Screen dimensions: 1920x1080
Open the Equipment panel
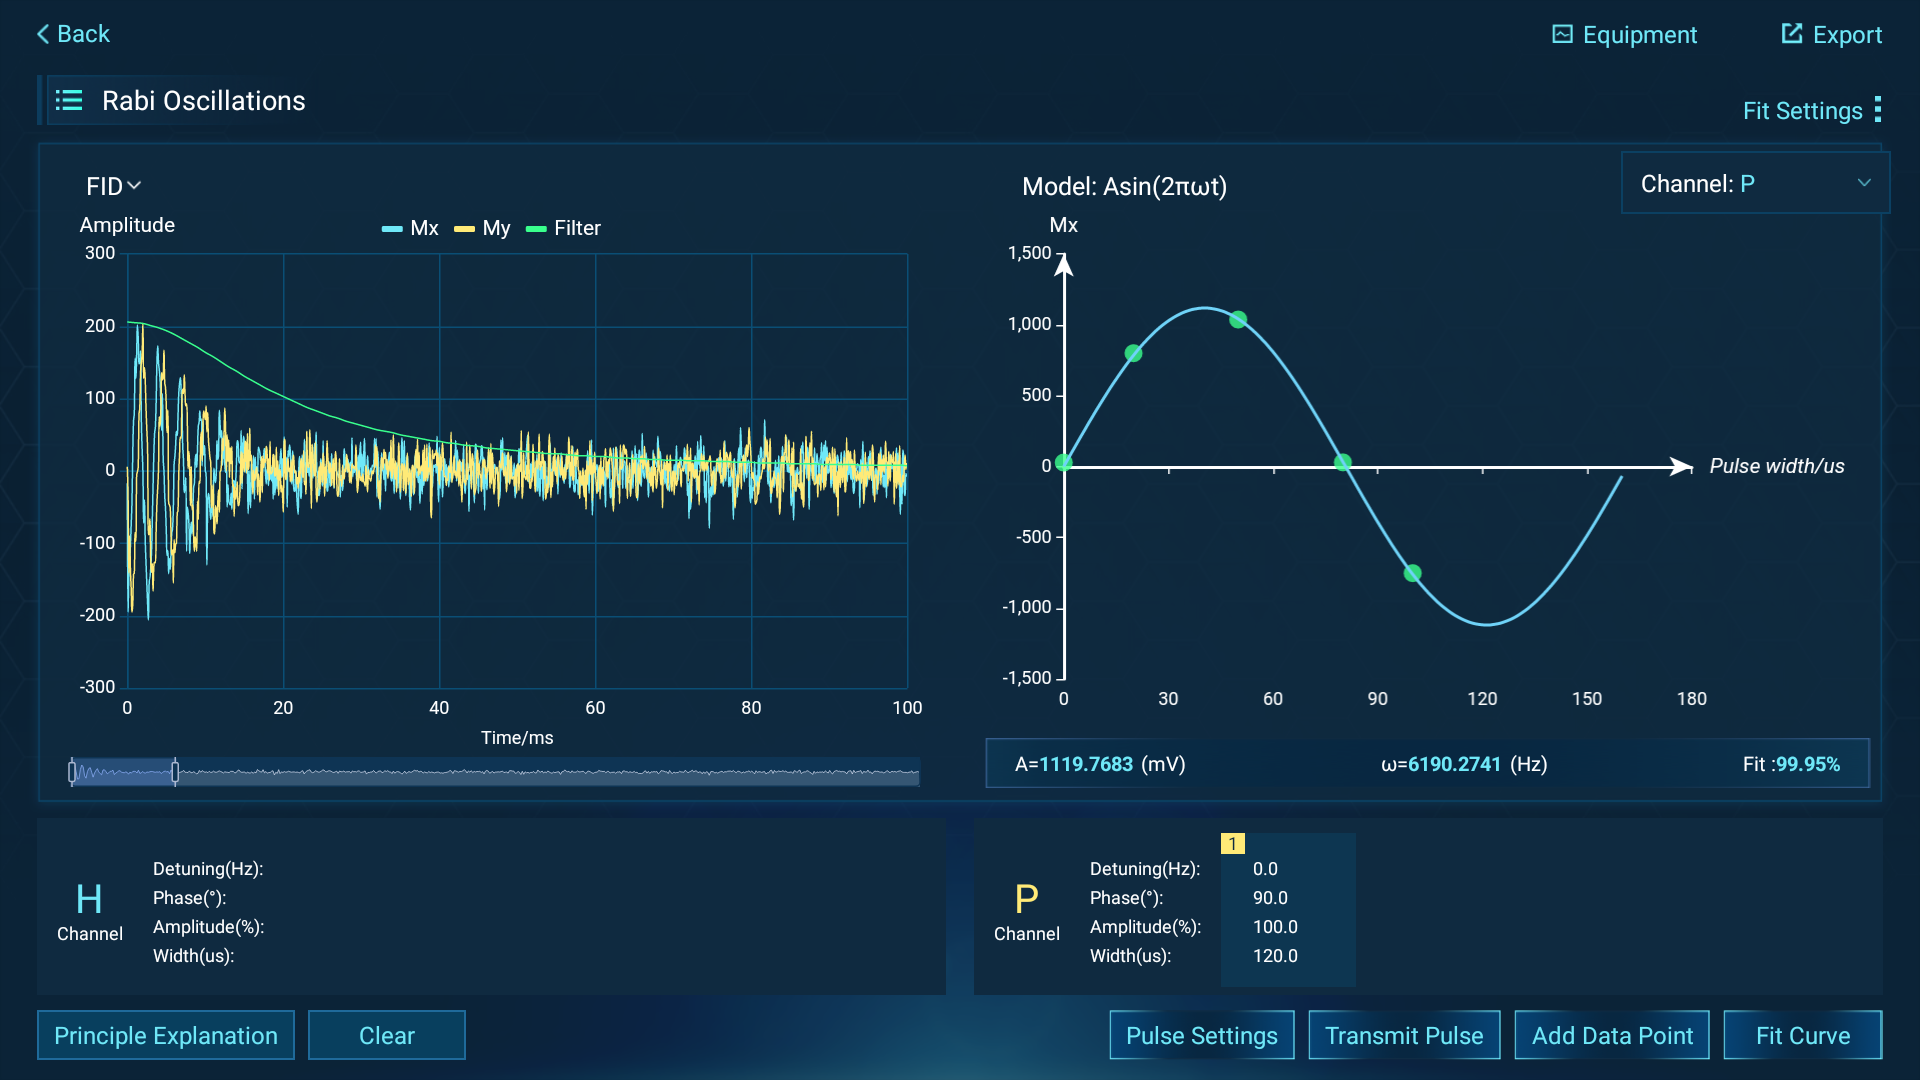tap(1623, 34)
